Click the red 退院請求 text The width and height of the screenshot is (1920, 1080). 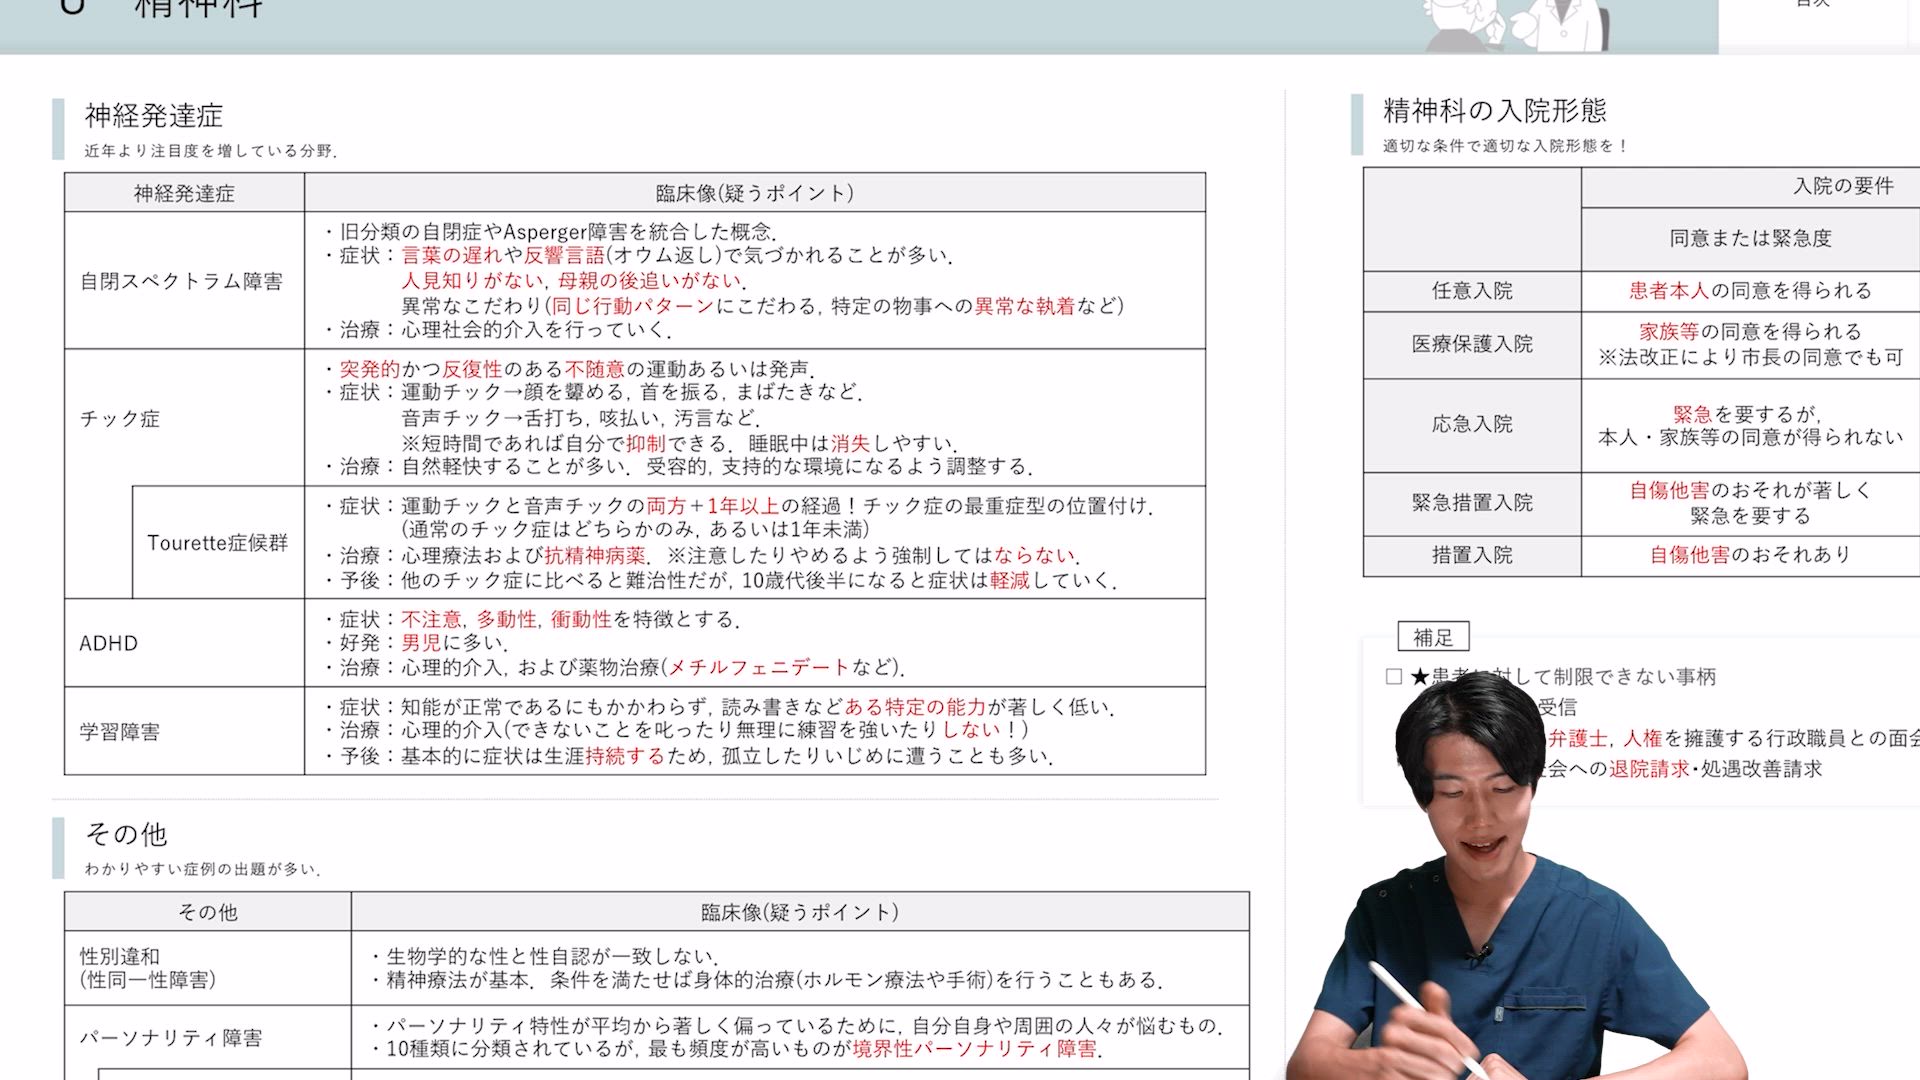[1648, 769]
